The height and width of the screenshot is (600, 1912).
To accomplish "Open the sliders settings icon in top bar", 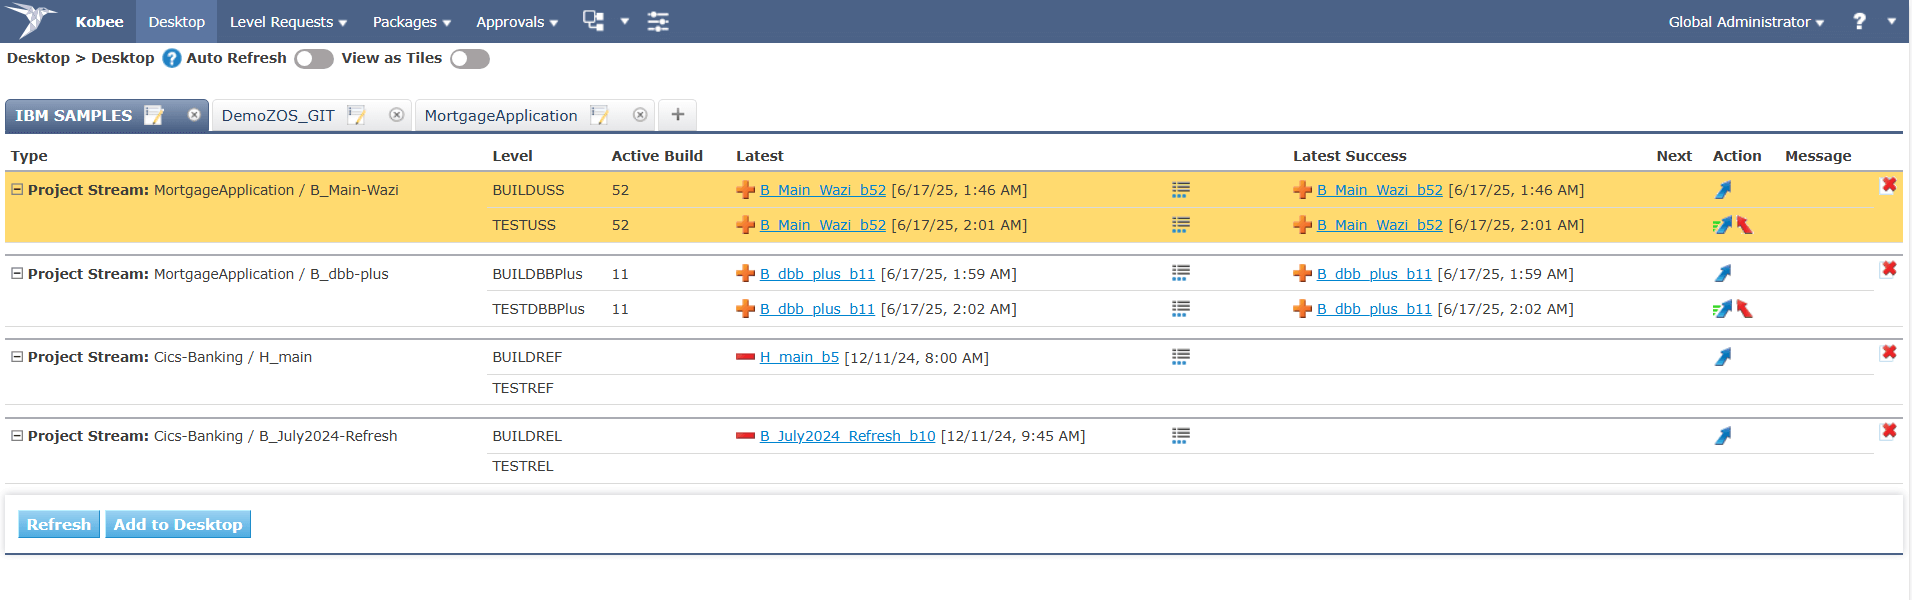I will pyautogui.click(x=658, y=21).
